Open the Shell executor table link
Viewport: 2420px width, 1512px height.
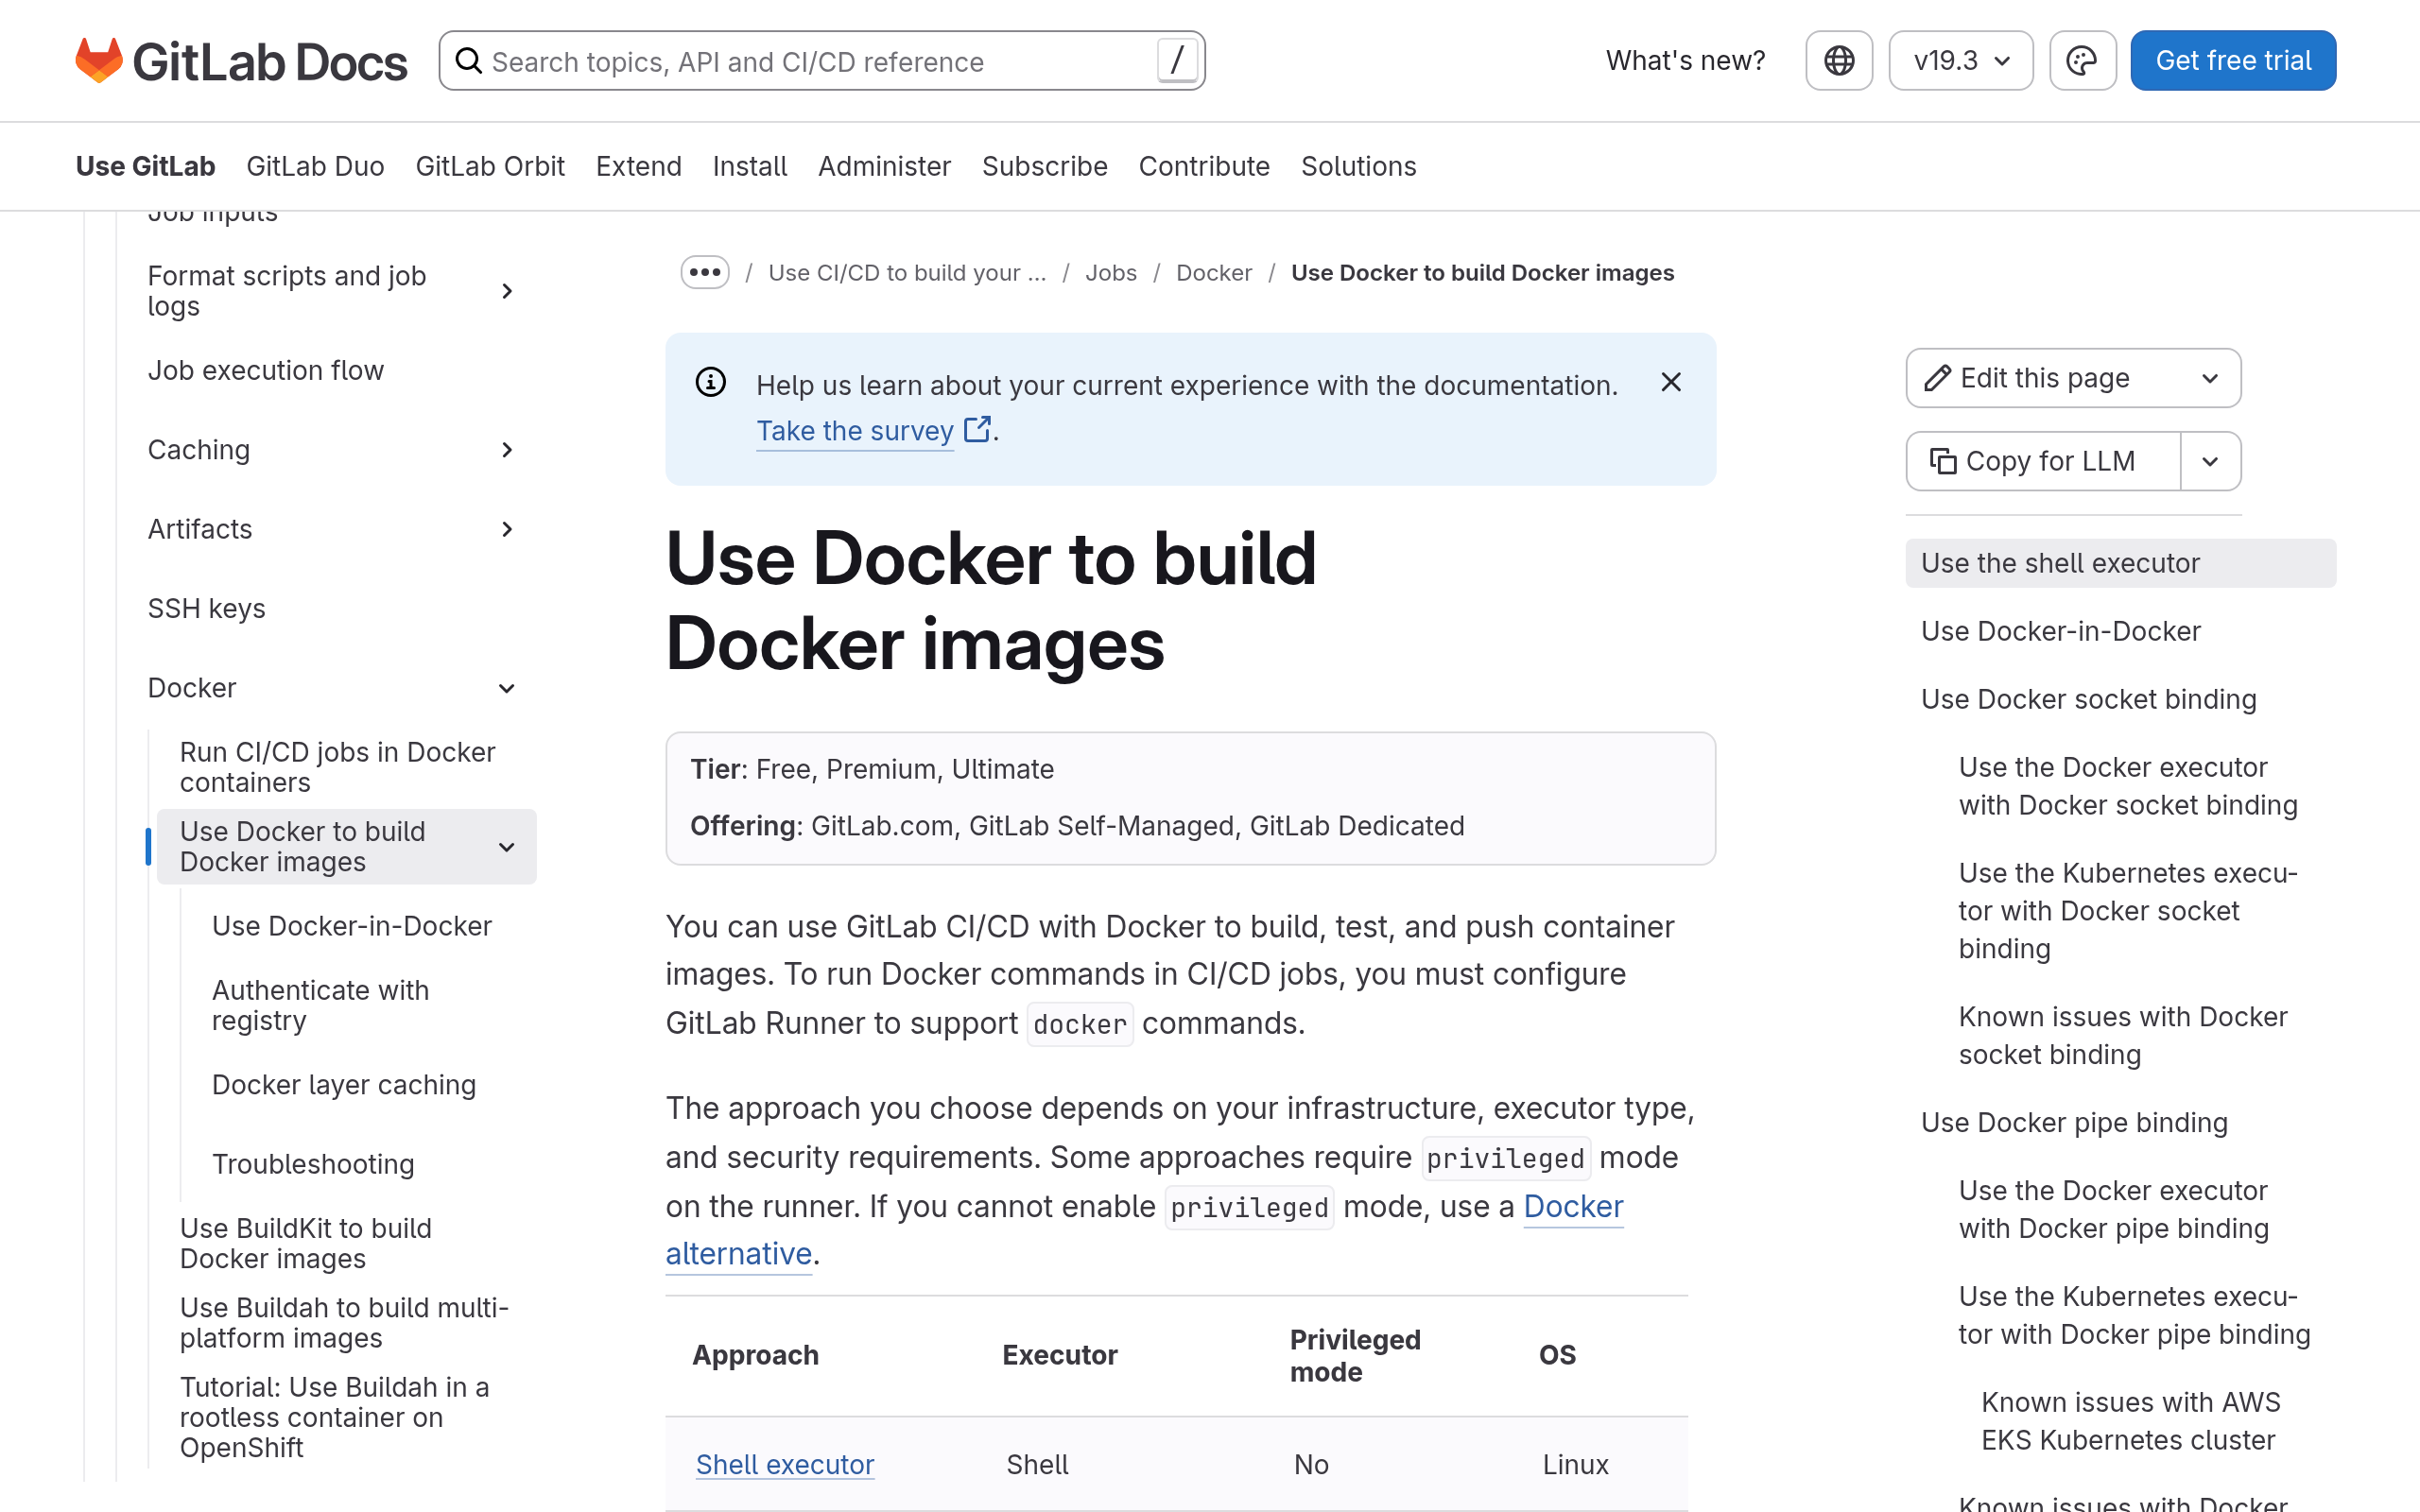(785, 1464)
